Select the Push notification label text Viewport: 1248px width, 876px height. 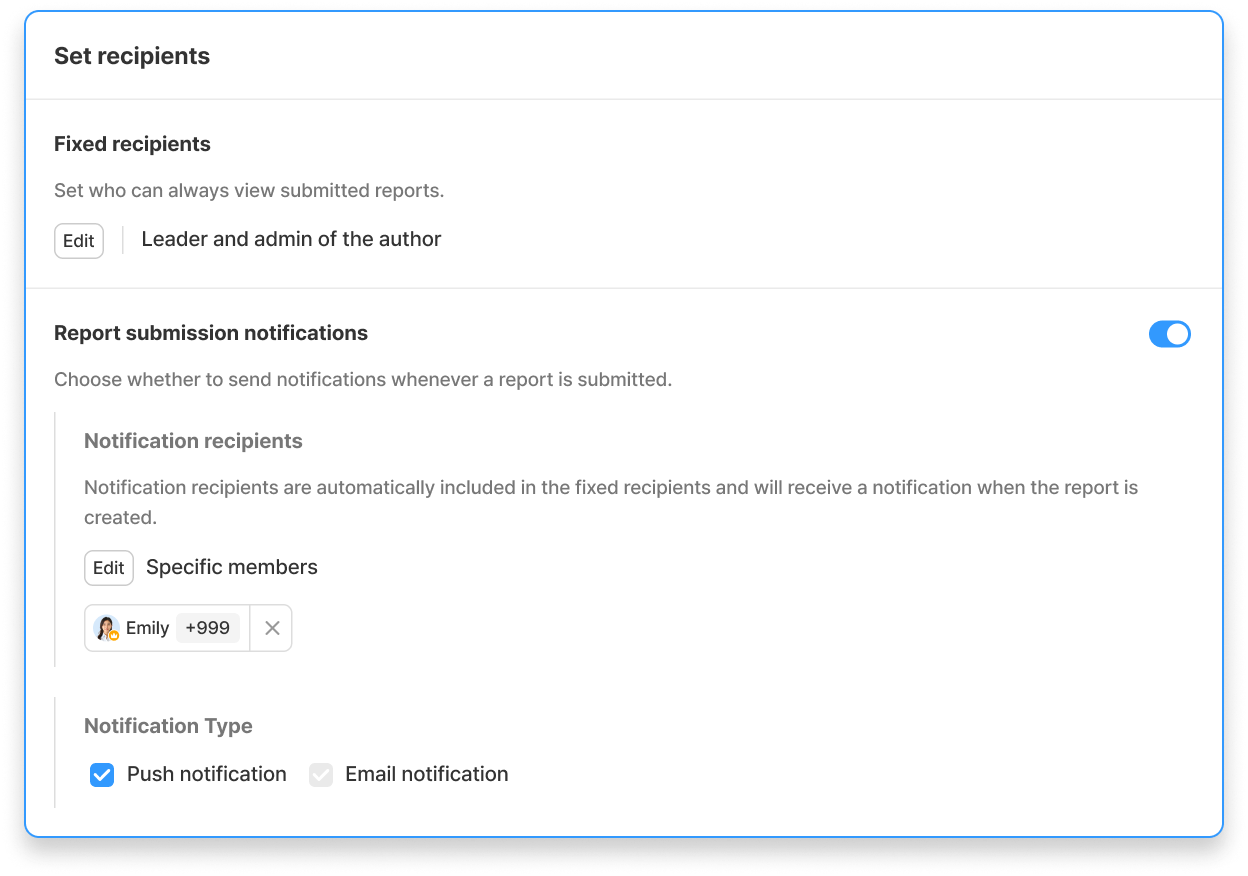207,774
